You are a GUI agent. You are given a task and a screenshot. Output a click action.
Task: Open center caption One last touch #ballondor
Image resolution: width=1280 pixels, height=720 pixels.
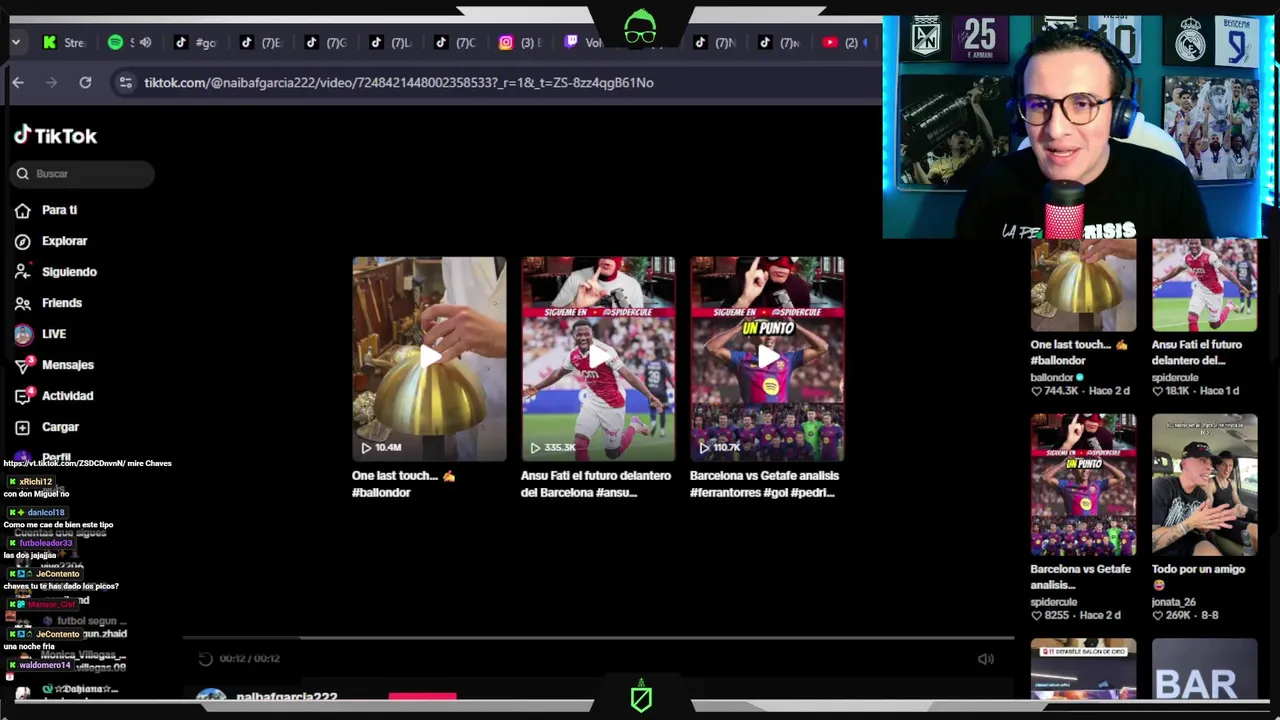coord(403,484)
